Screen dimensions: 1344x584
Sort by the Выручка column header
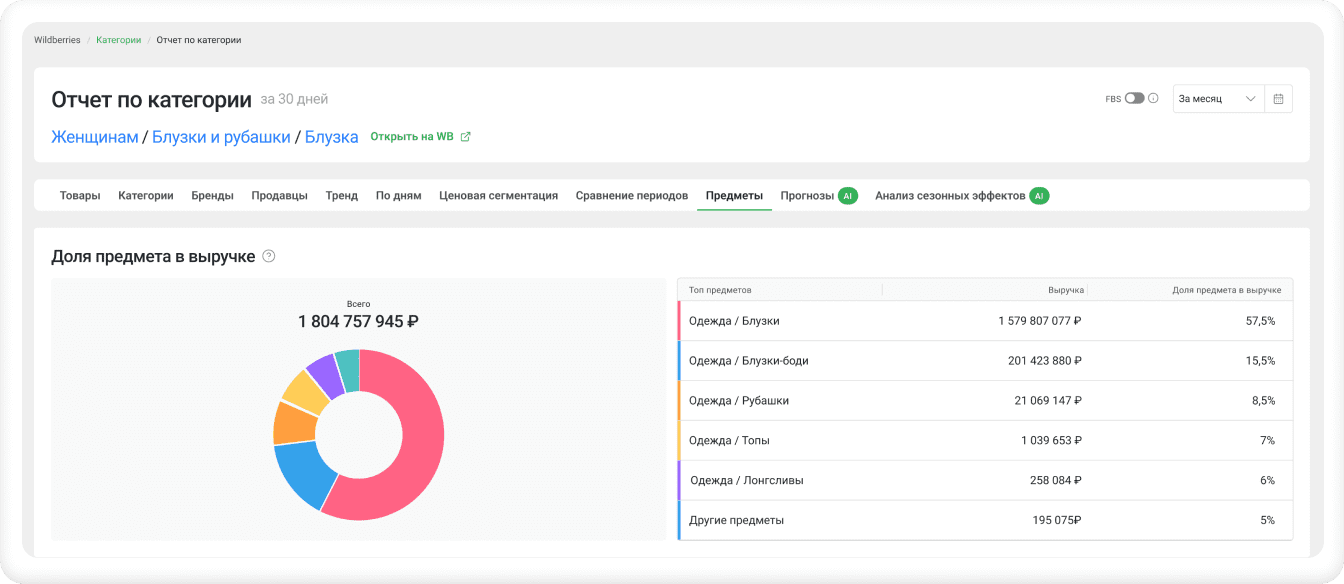1065,290
